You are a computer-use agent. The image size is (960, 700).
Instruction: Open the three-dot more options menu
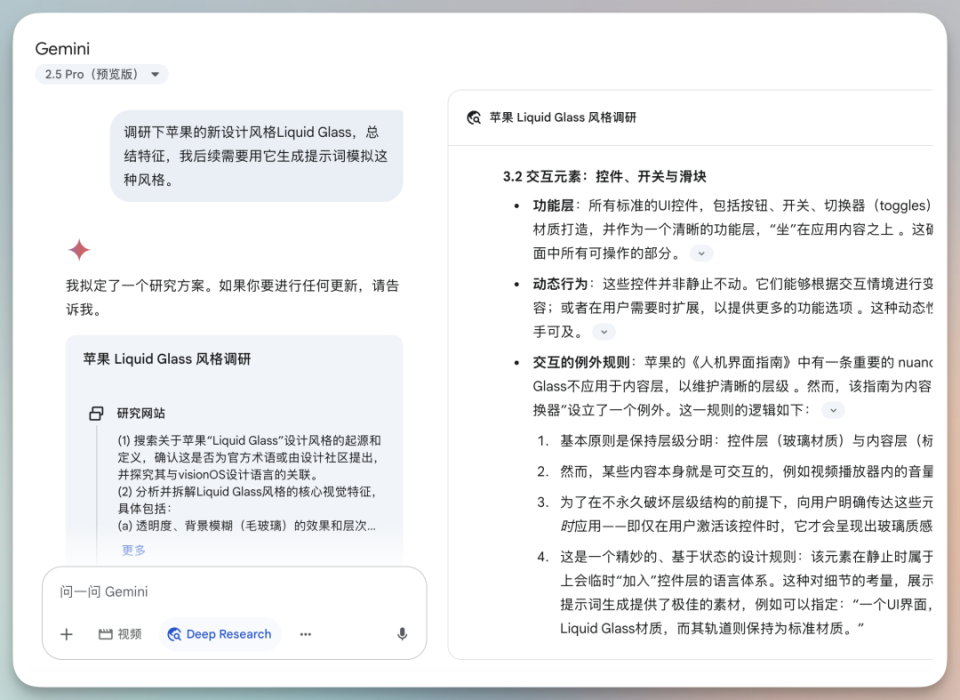[x=306, y=634]
